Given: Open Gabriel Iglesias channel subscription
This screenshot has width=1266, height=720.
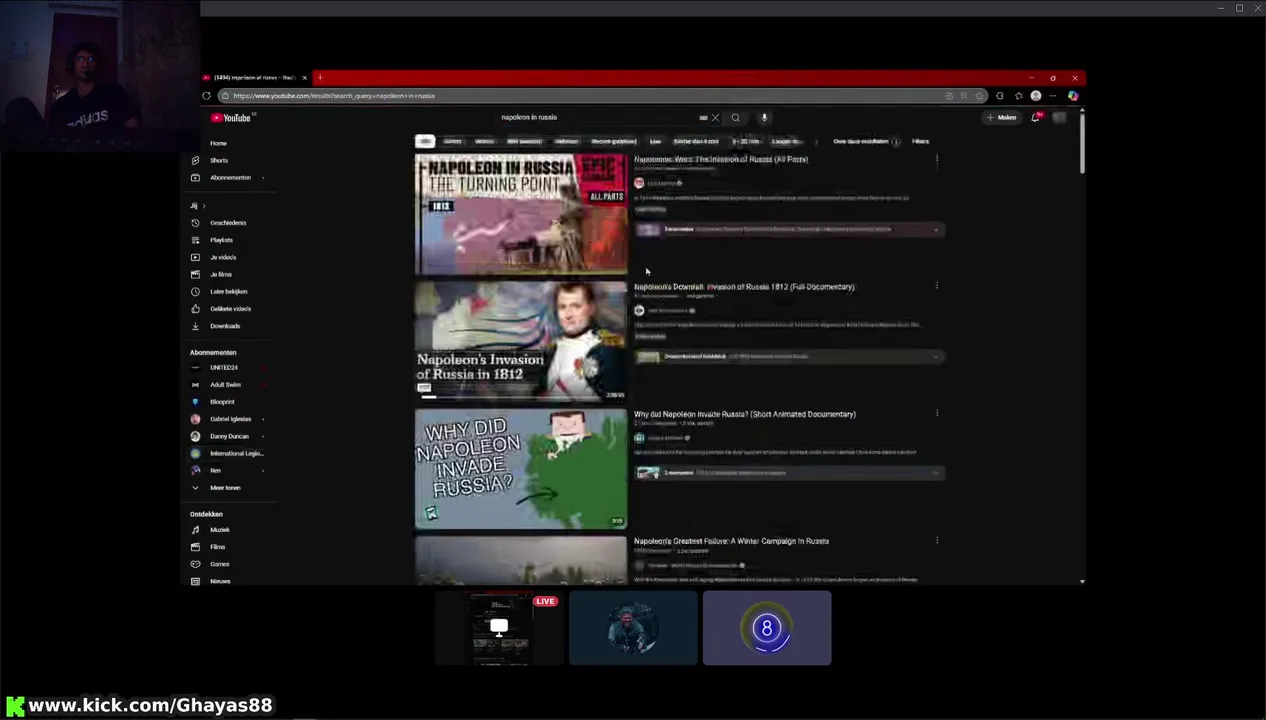Looking at the screenshot, I should 230,419.
